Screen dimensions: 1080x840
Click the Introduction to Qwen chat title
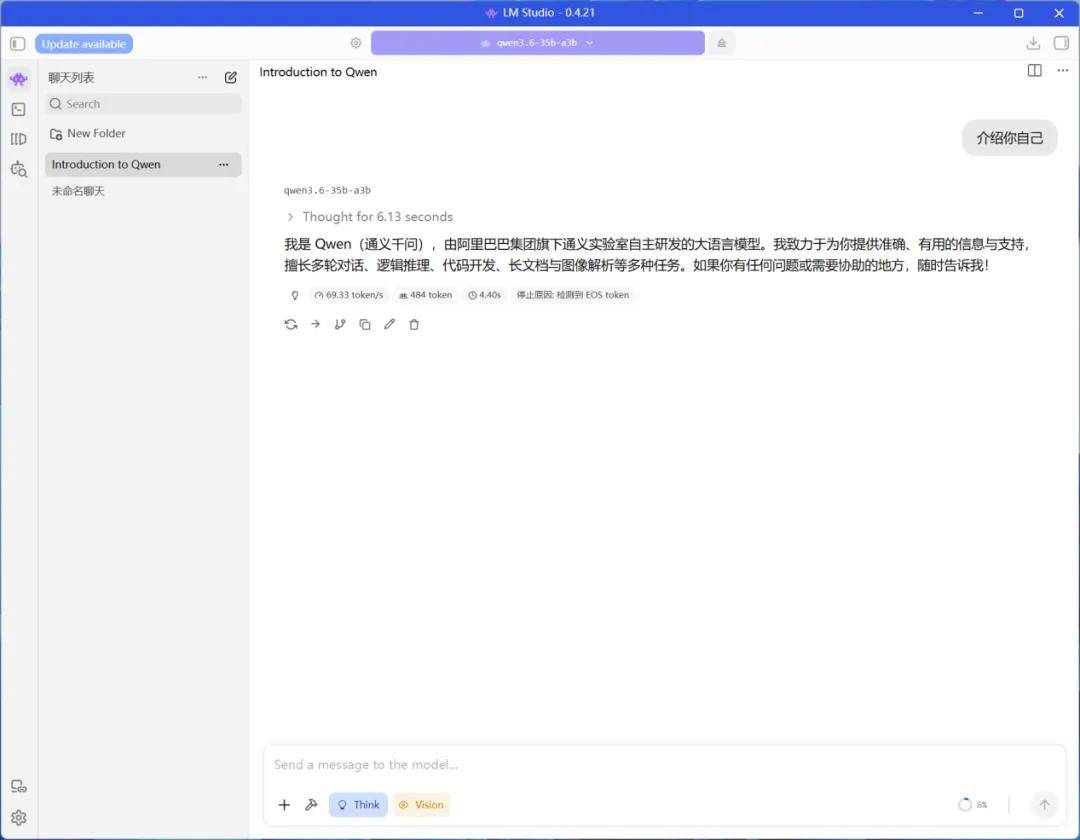pyautogui.click(x=318, y=72)
